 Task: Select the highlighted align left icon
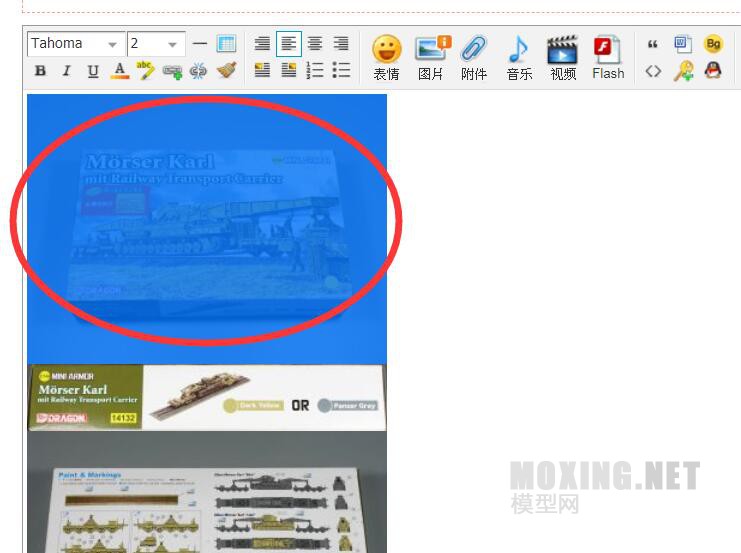pos(289,43)
